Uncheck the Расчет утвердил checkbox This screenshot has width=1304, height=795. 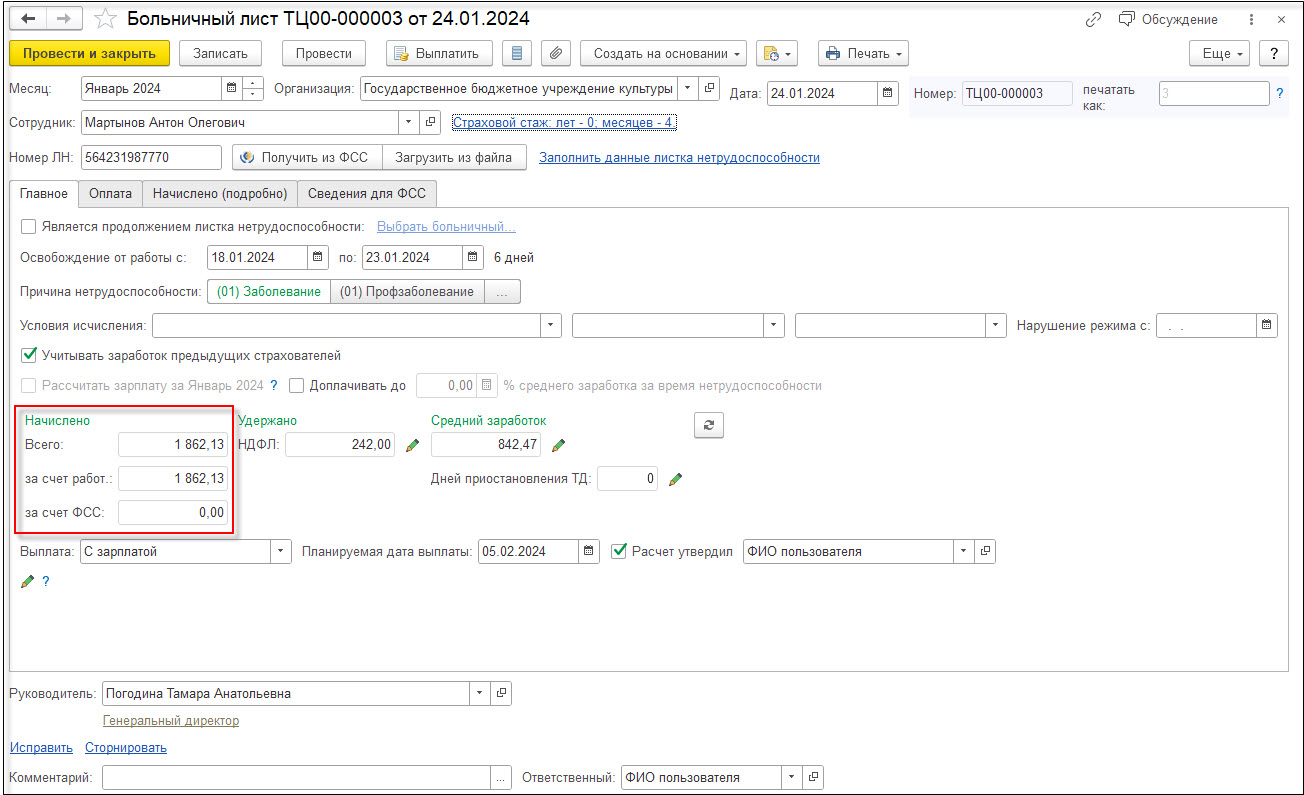pyautogui.click(x=618, y=551)
